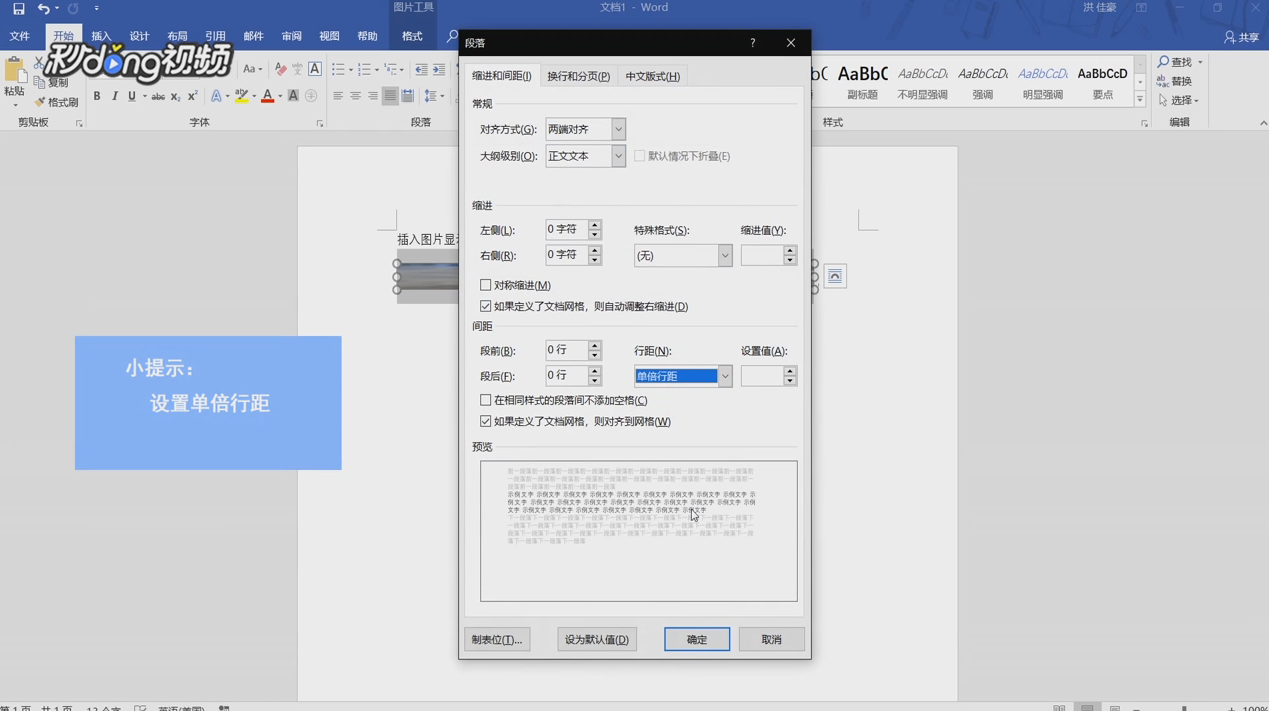
Task: Click the Character Border icon
Action: click(x=315, y=69)
